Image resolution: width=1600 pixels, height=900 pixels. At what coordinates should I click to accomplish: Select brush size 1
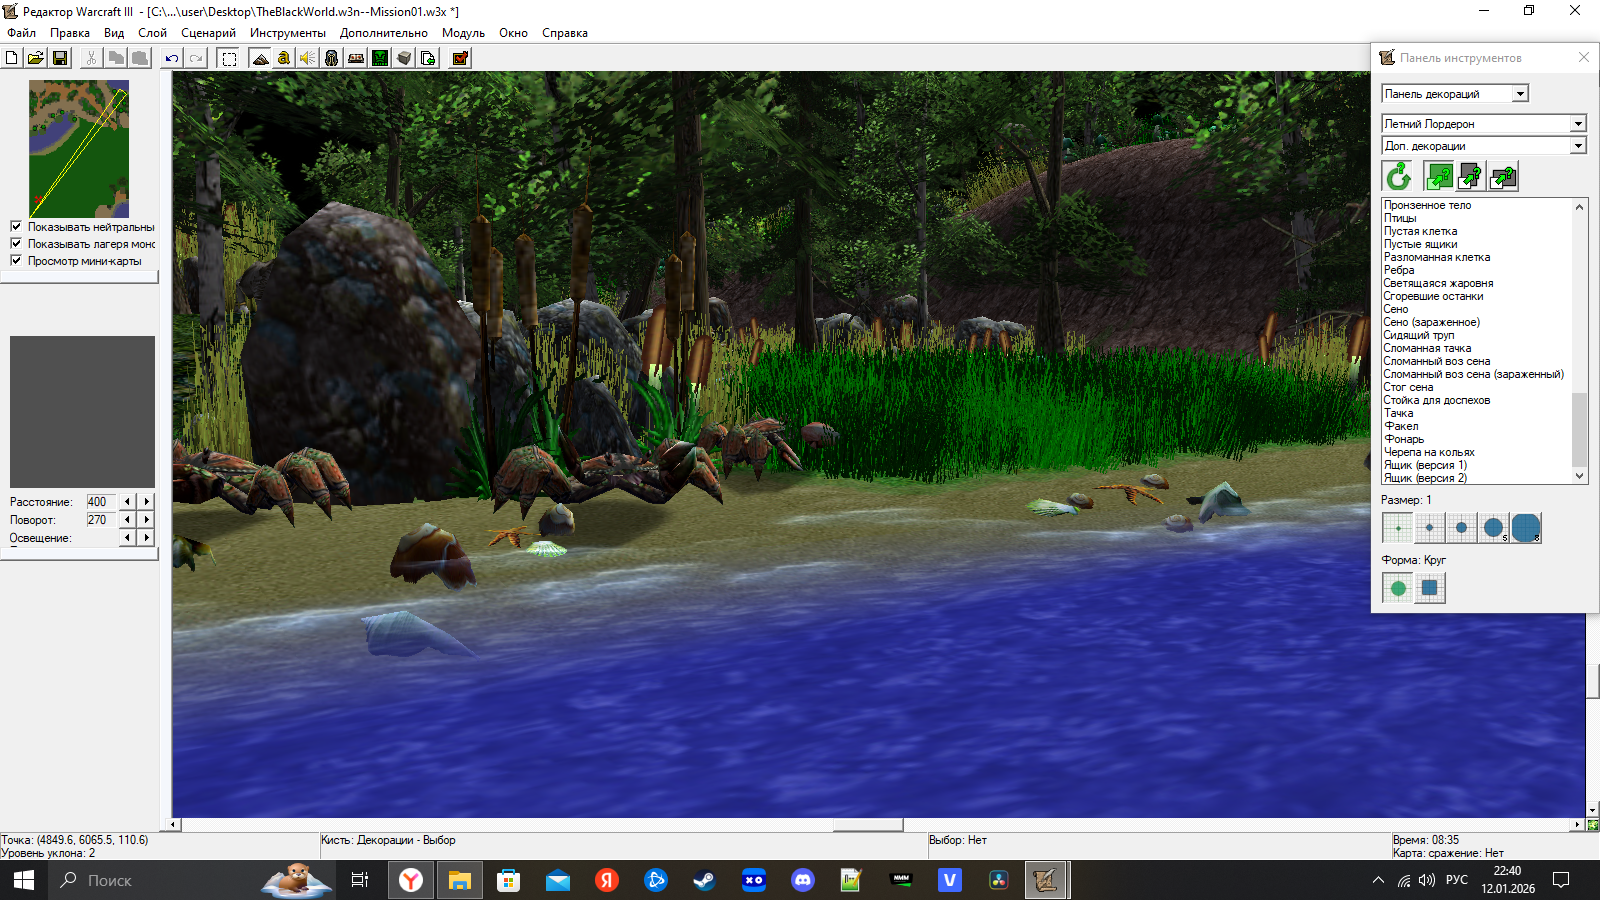pyautogui.click(x=1398, y=527)
